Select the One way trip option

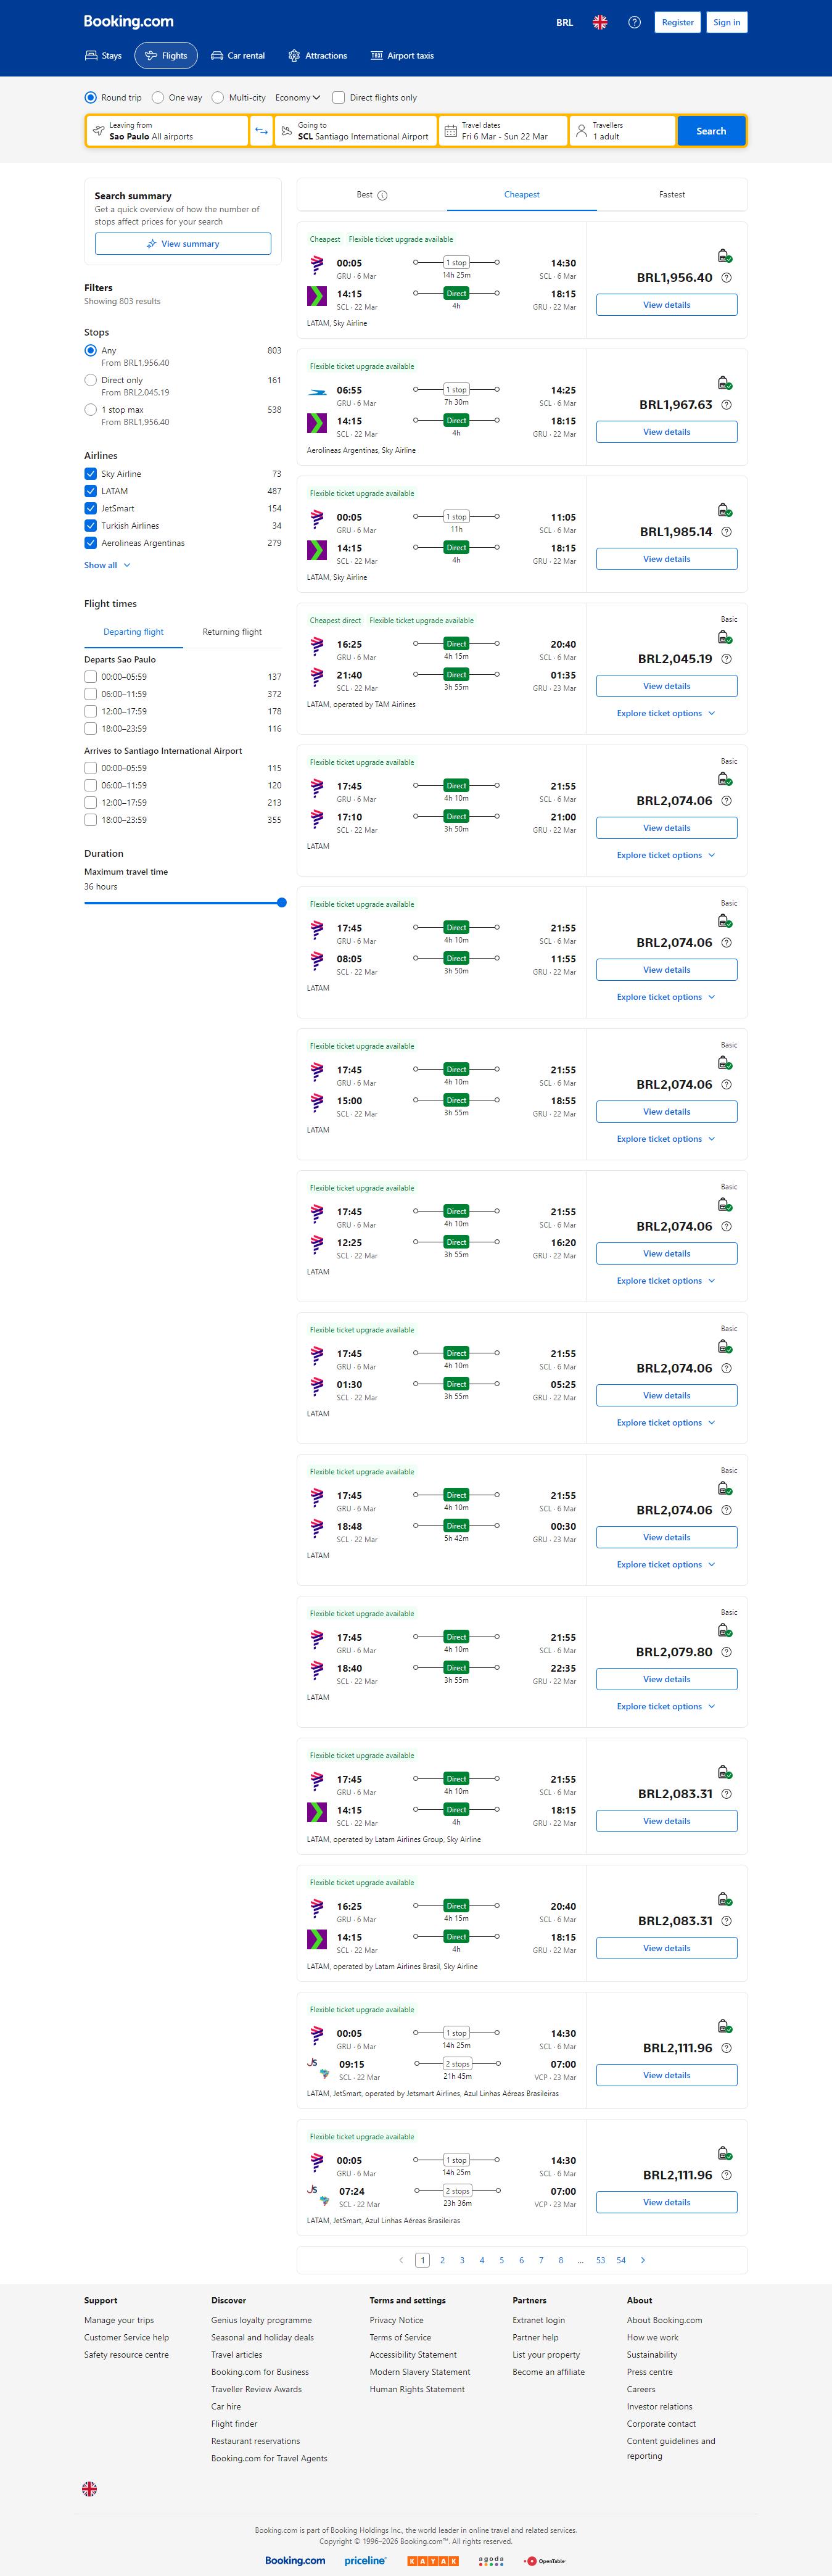158,98
